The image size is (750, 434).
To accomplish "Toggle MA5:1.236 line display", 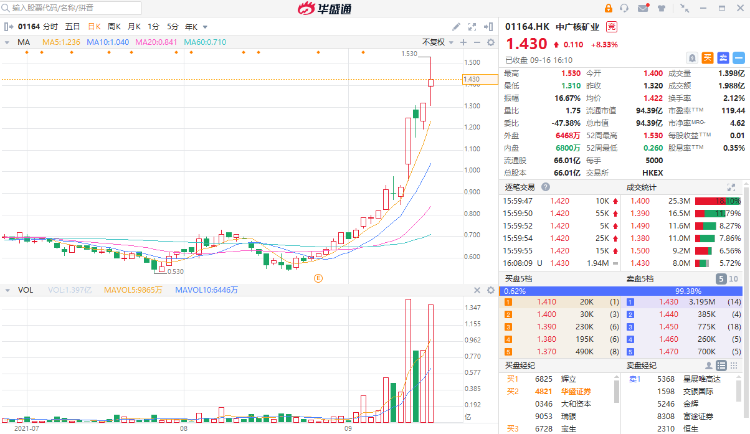I will (x=61, y=42).
